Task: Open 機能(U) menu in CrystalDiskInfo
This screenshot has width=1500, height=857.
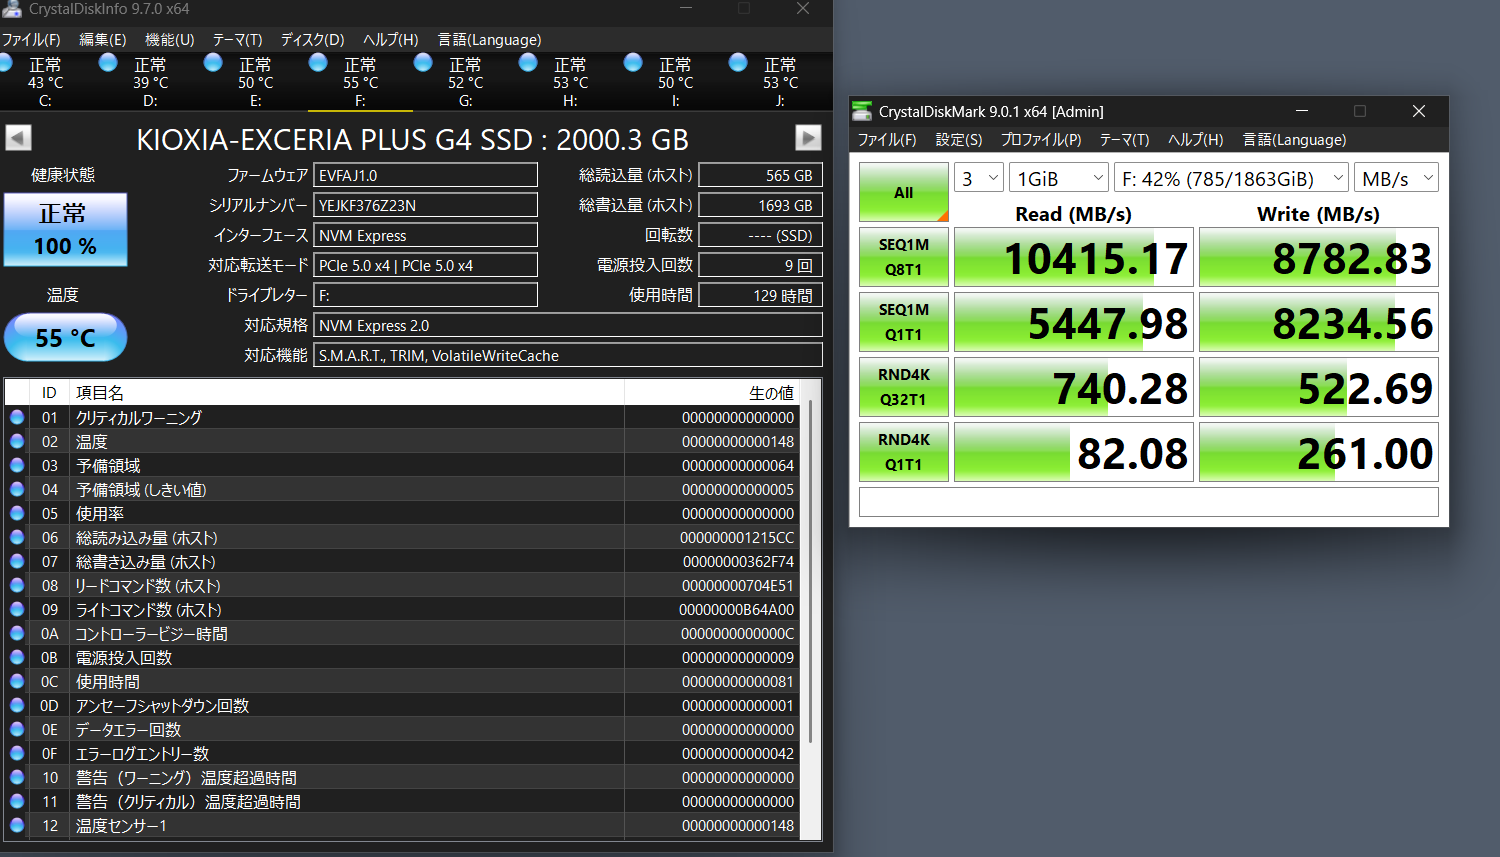Action: (x=170, y=40)
